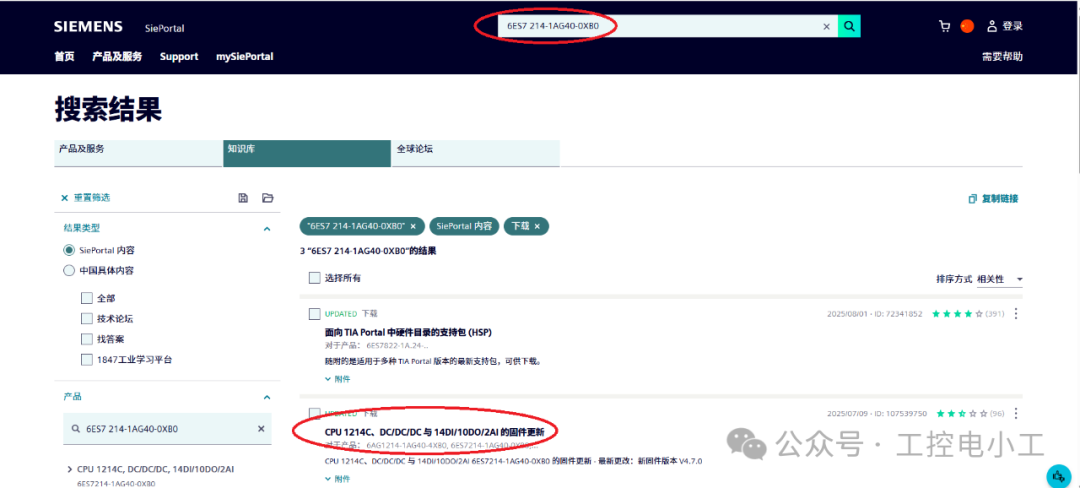Screen dimensions: 1080x488
Task: Switch to the 知识库 tab
Action: (307, 153)
